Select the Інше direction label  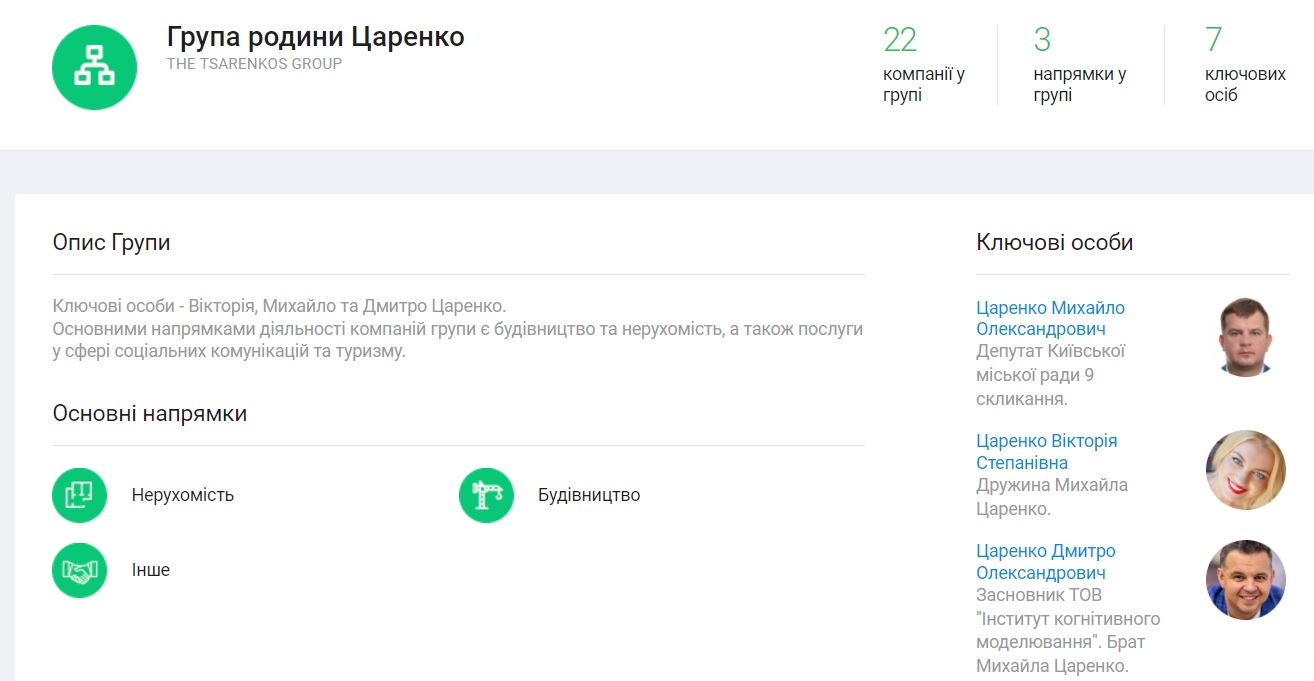click(151, 570)
